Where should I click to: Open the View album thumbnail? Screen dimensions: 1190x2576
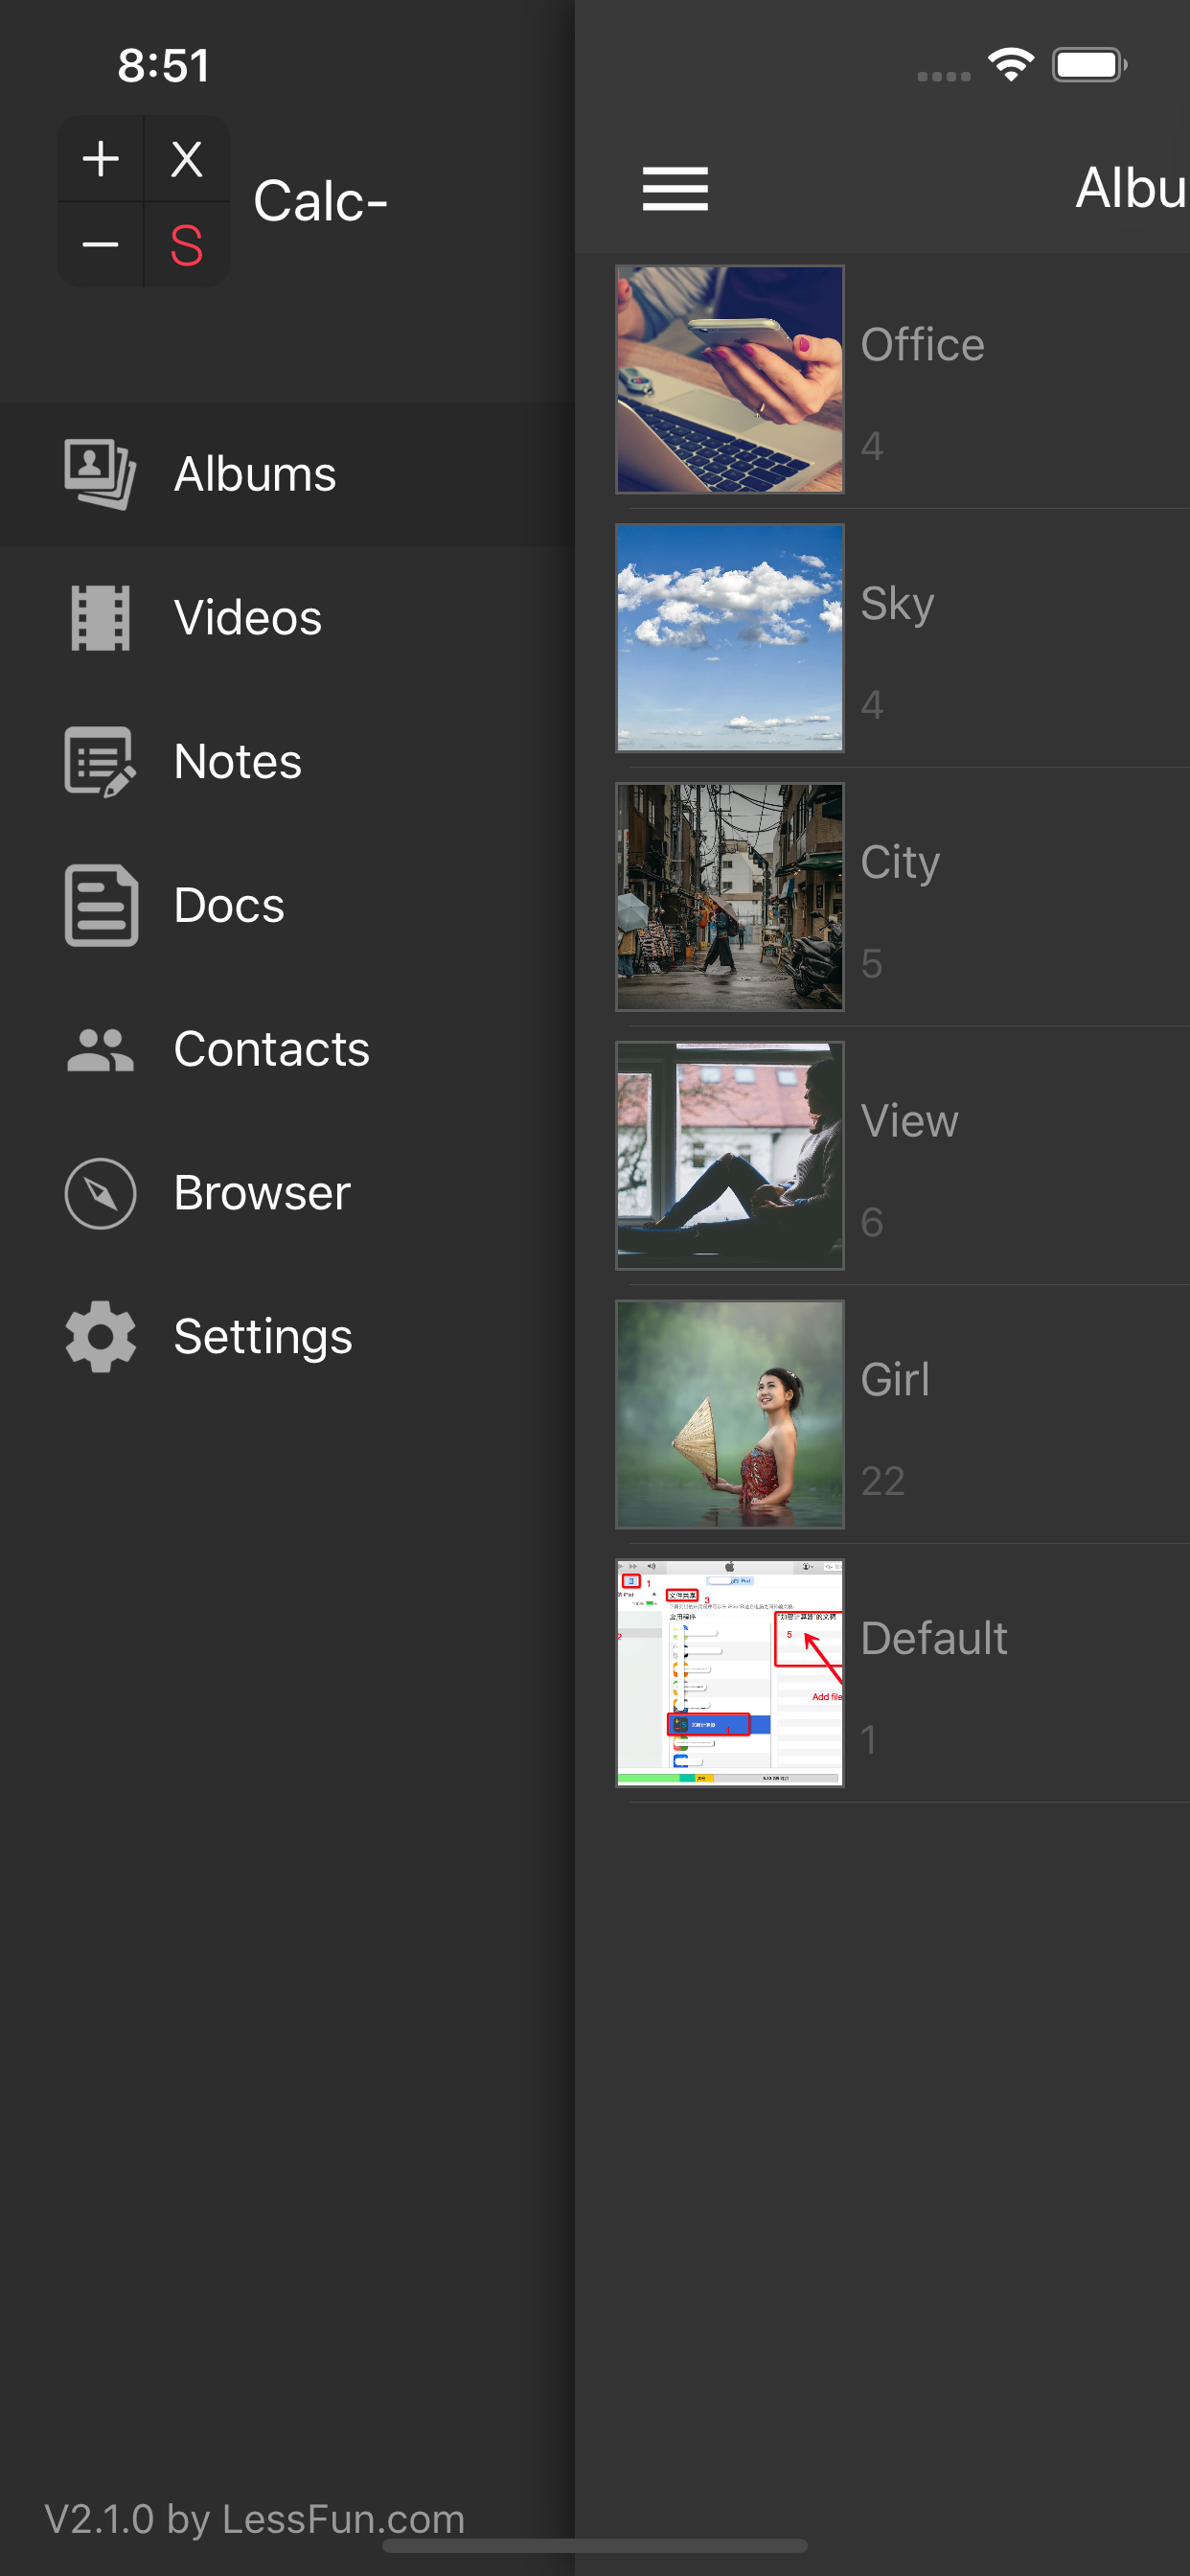tap(730, 1156)
